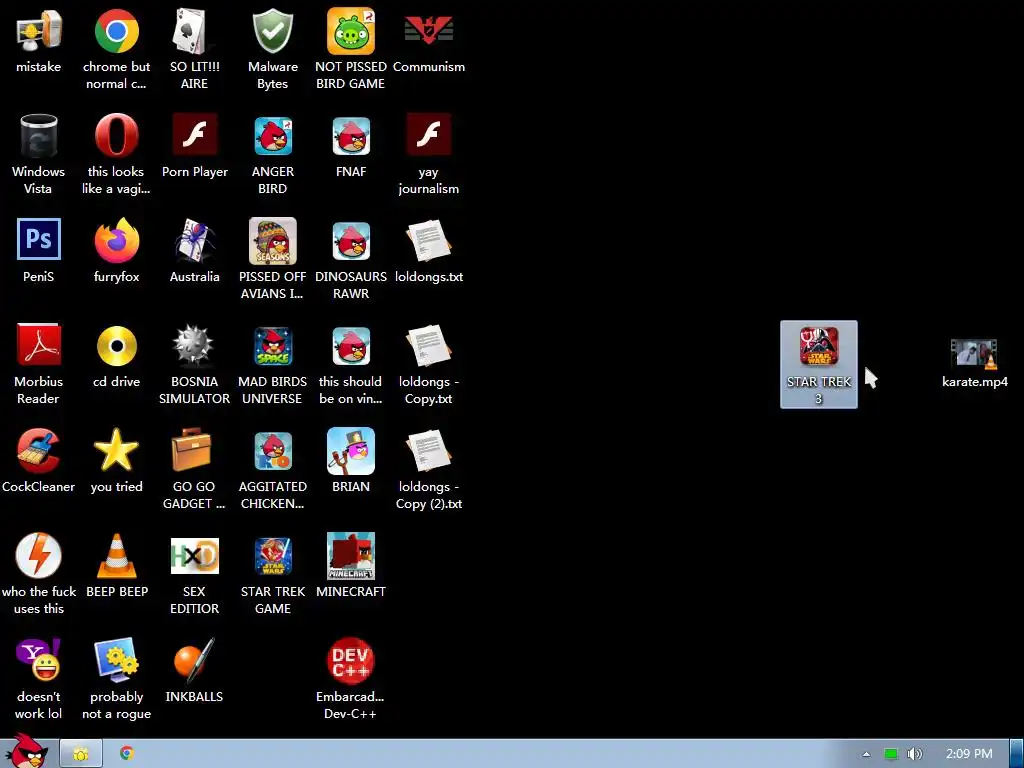The width and height of the screenshot is (1024, 768).
Task: Select the Communism desktop icon
Action: point(428,31)
